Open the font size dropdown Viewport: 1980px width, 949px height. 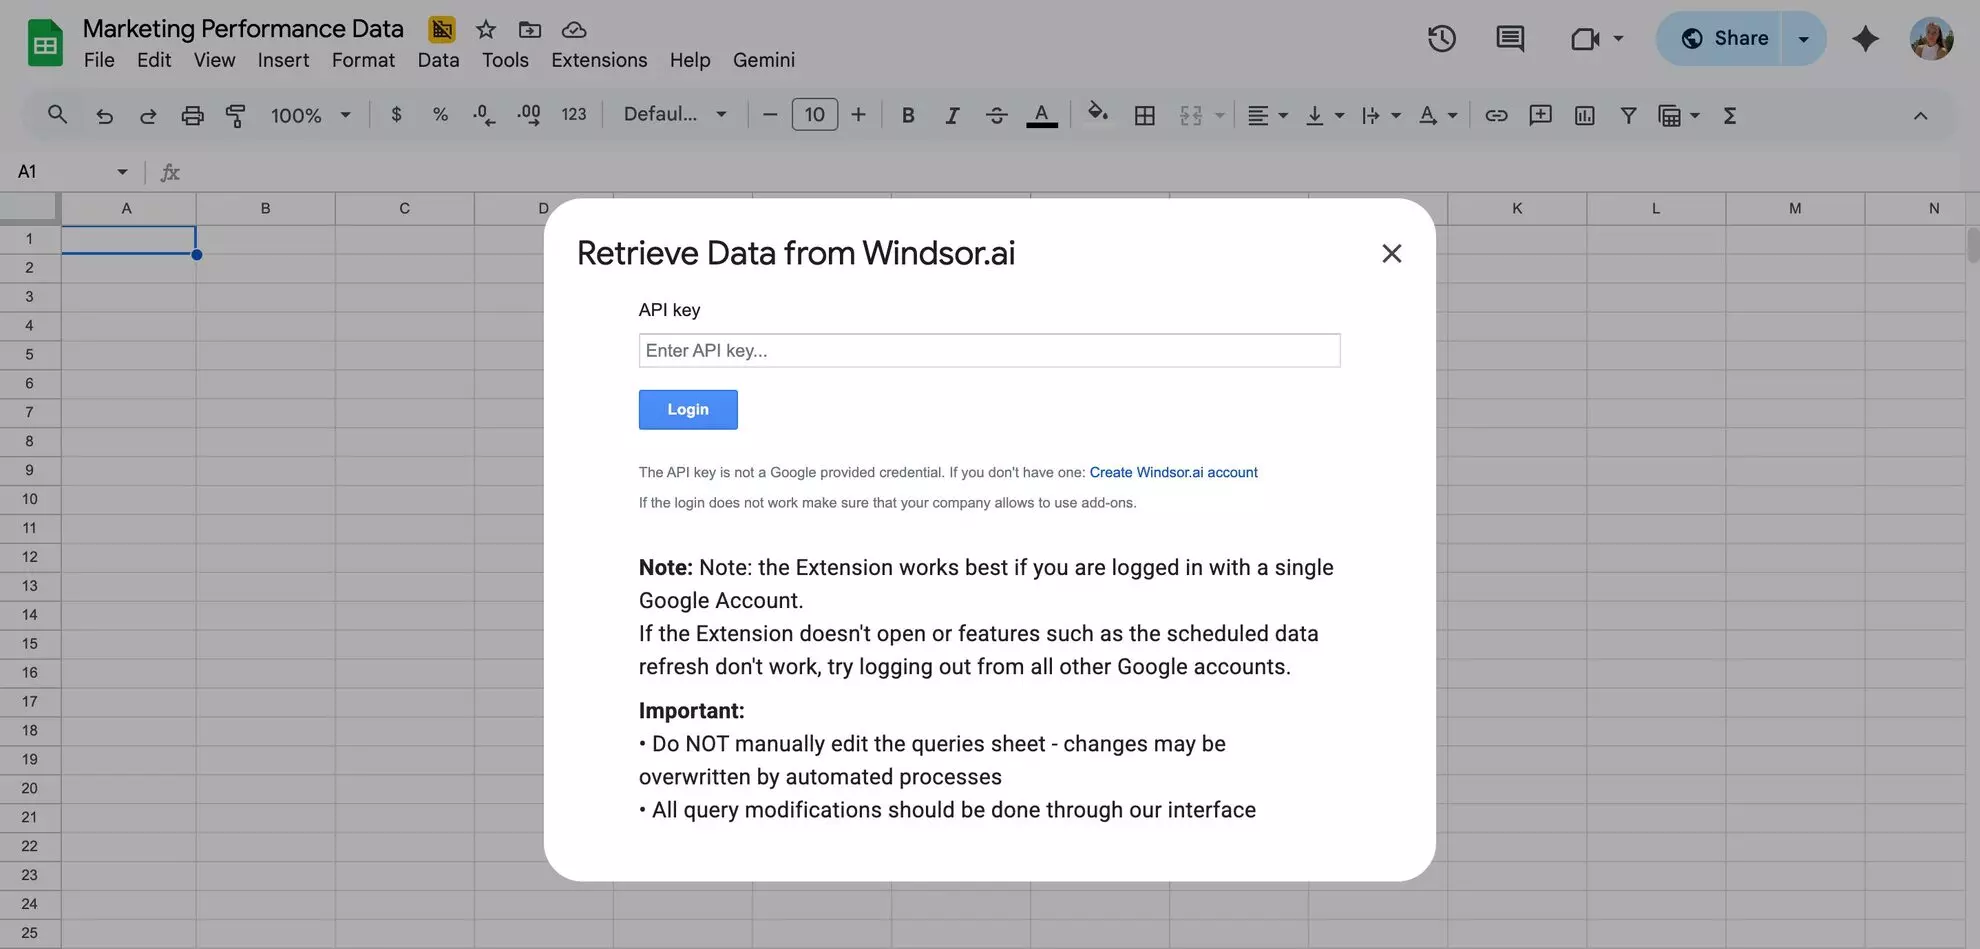tap(815, 114)
